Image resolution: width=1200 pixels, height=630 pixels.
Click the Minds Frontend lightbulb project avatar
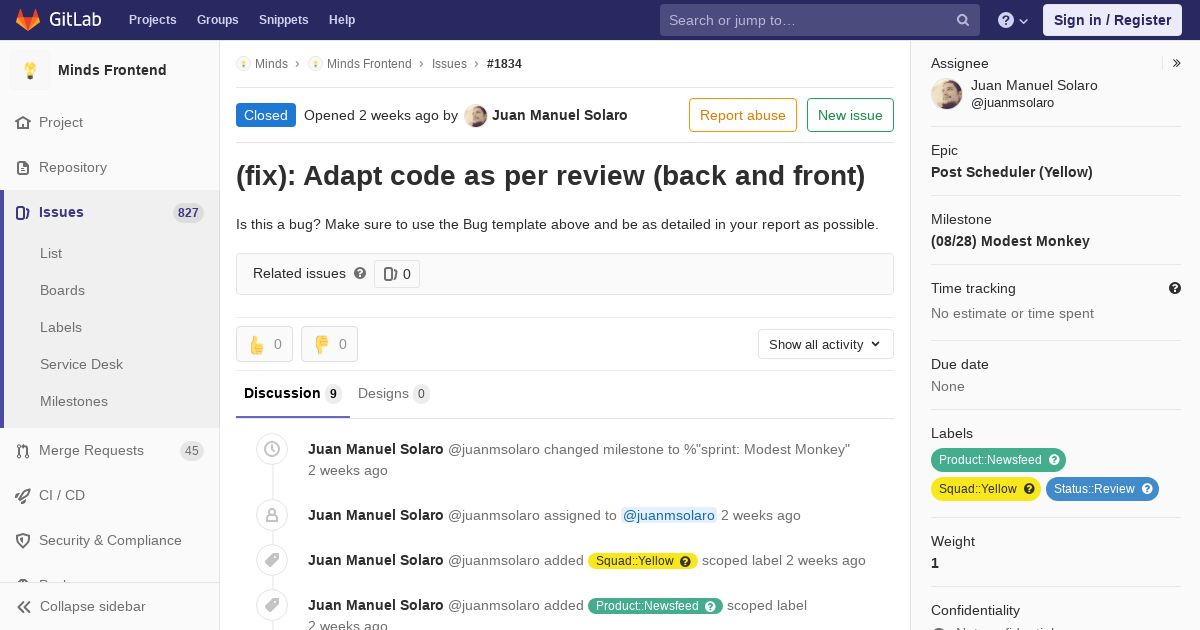coord(30,70)
